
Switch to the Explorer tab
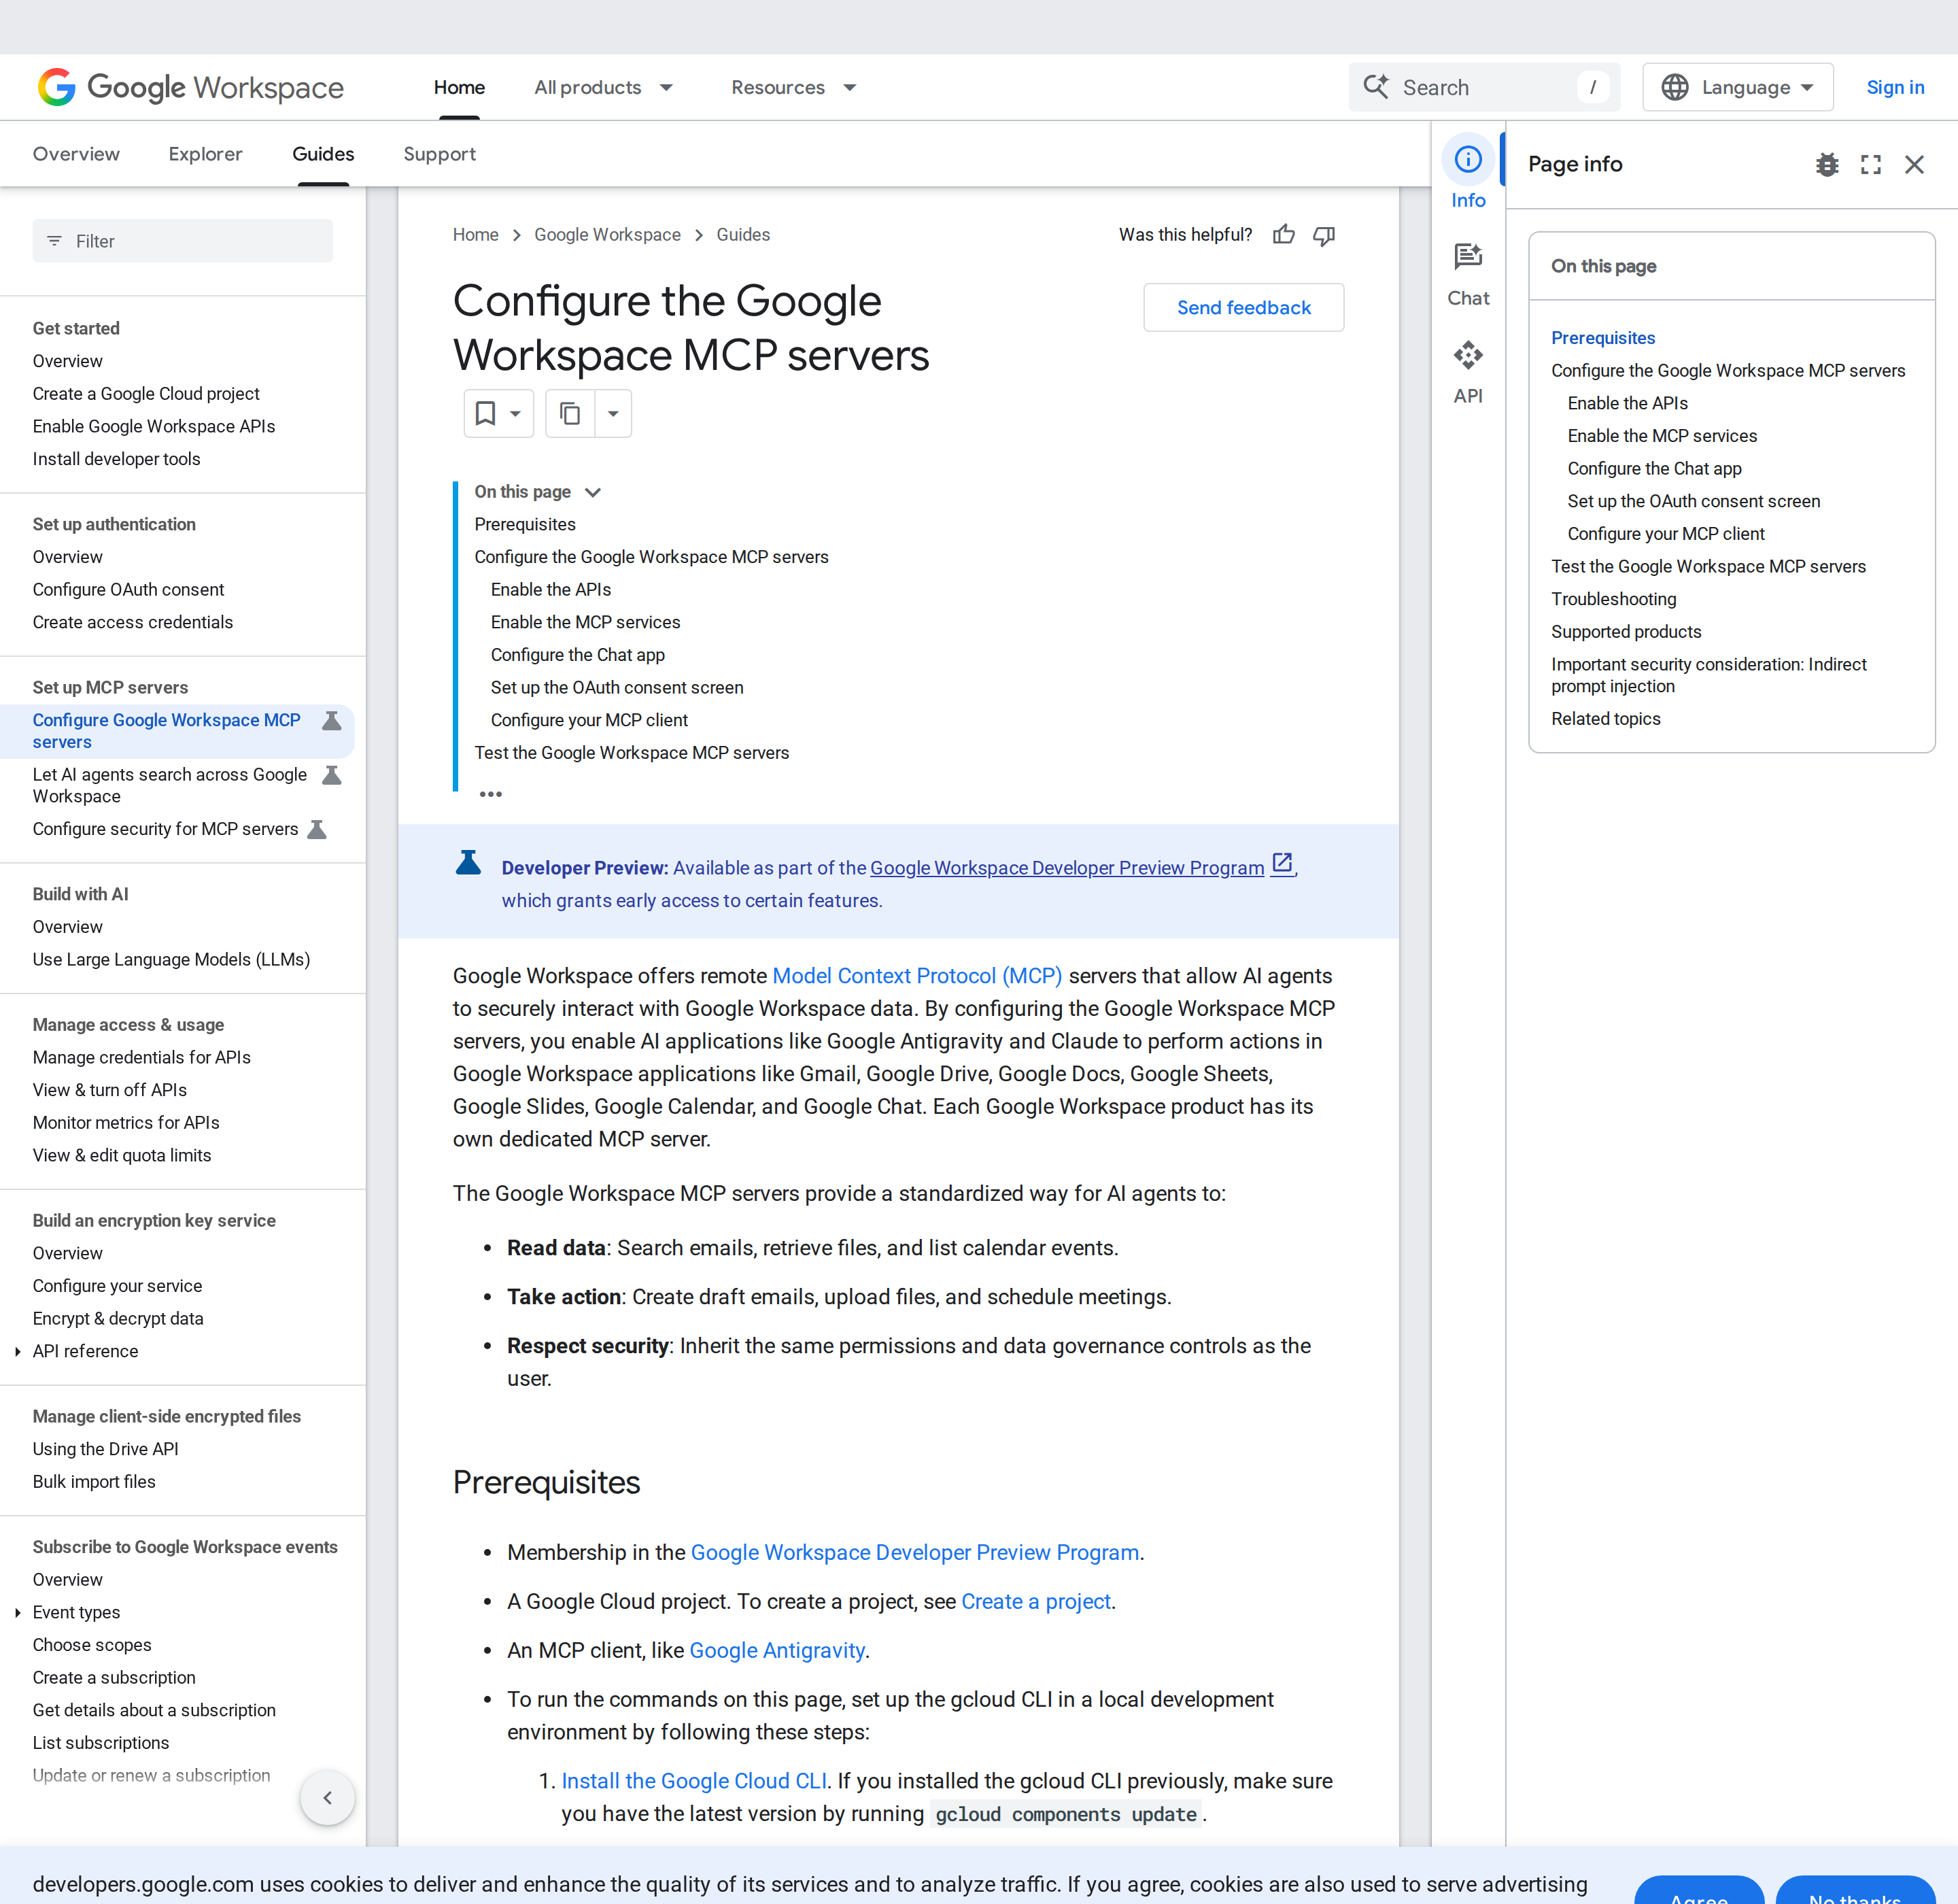pyautogui.click(x=205, y=154)
